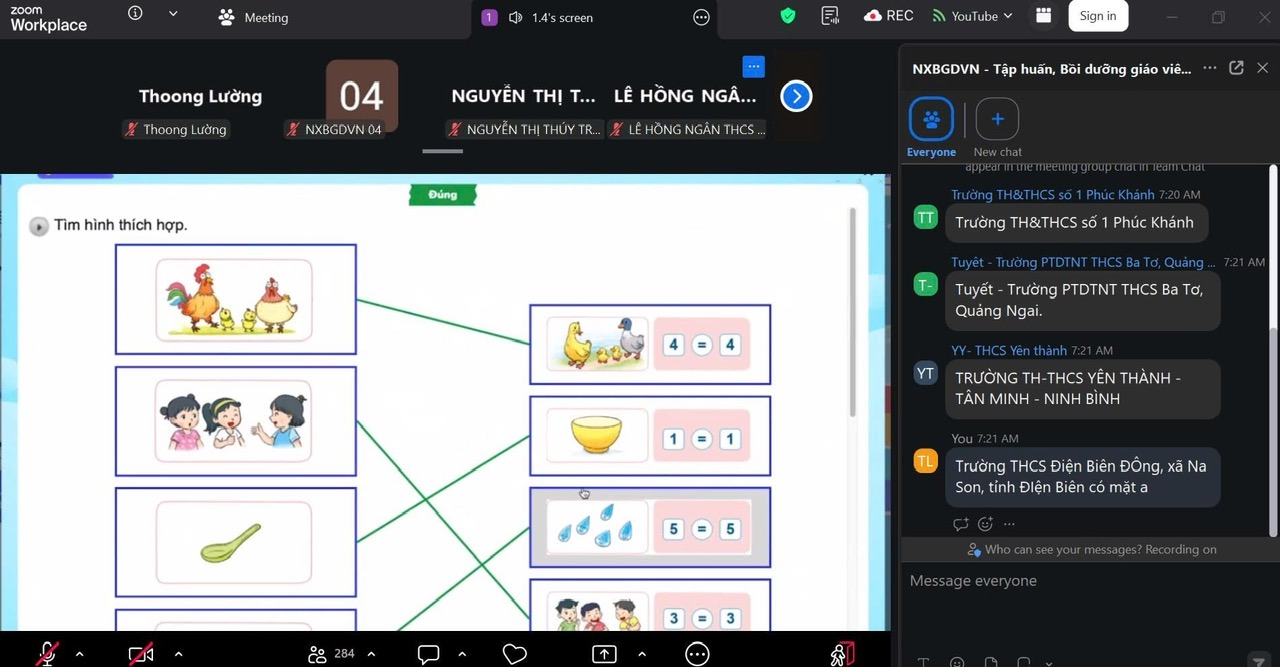Click the Sign in button
This screenshot has height=667, width=1280.
pyautogui.click(x=1098, y=16)
